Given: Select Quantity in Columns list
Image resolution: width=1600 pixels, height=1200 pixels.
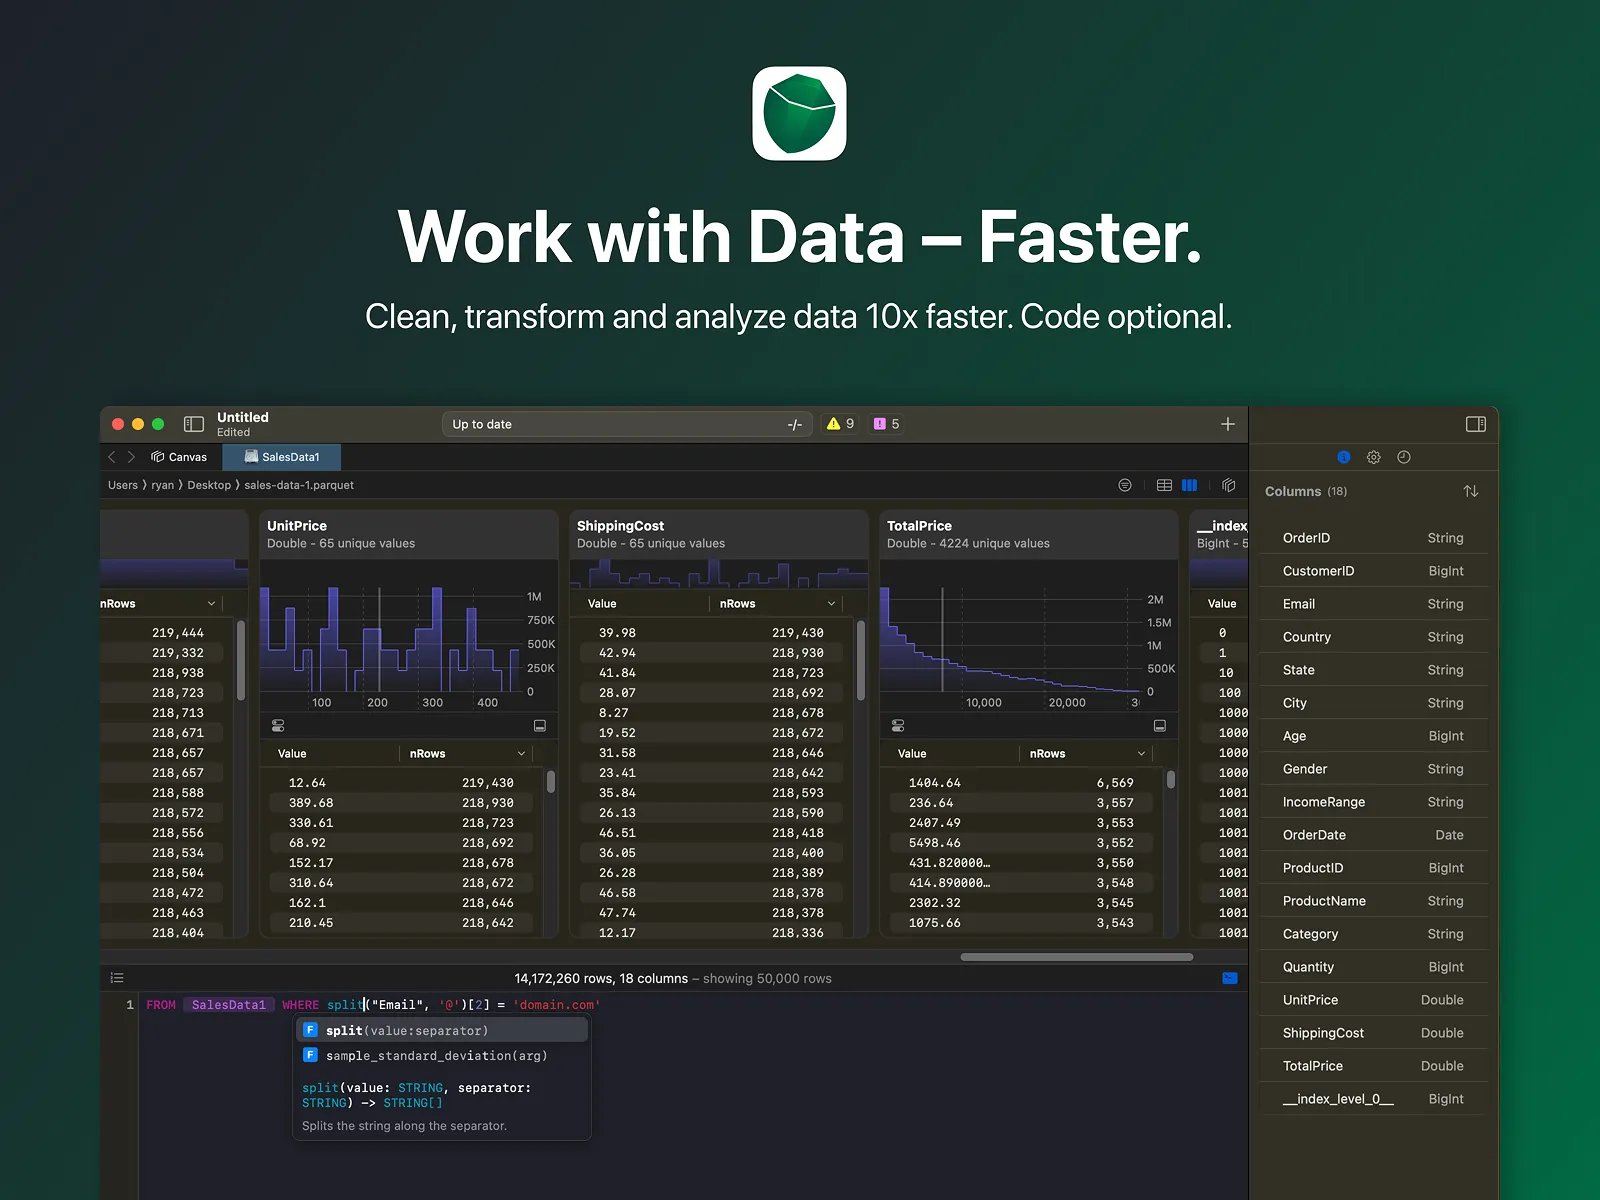Looking at the screenshot, I should (1373, 967).
